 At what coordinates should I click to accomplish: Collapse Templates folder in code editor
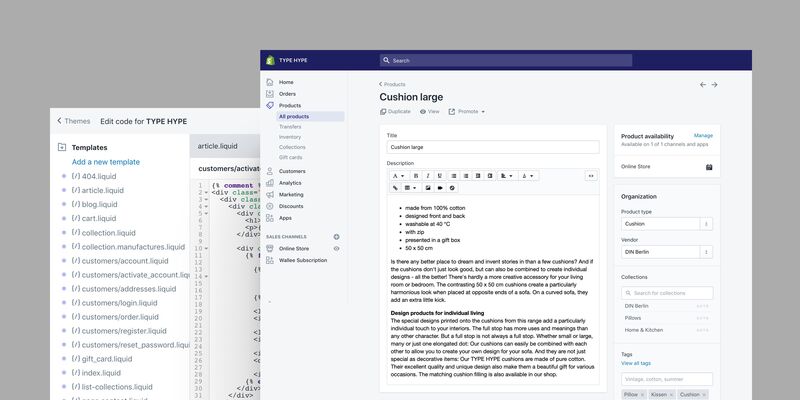click(62, 147)
